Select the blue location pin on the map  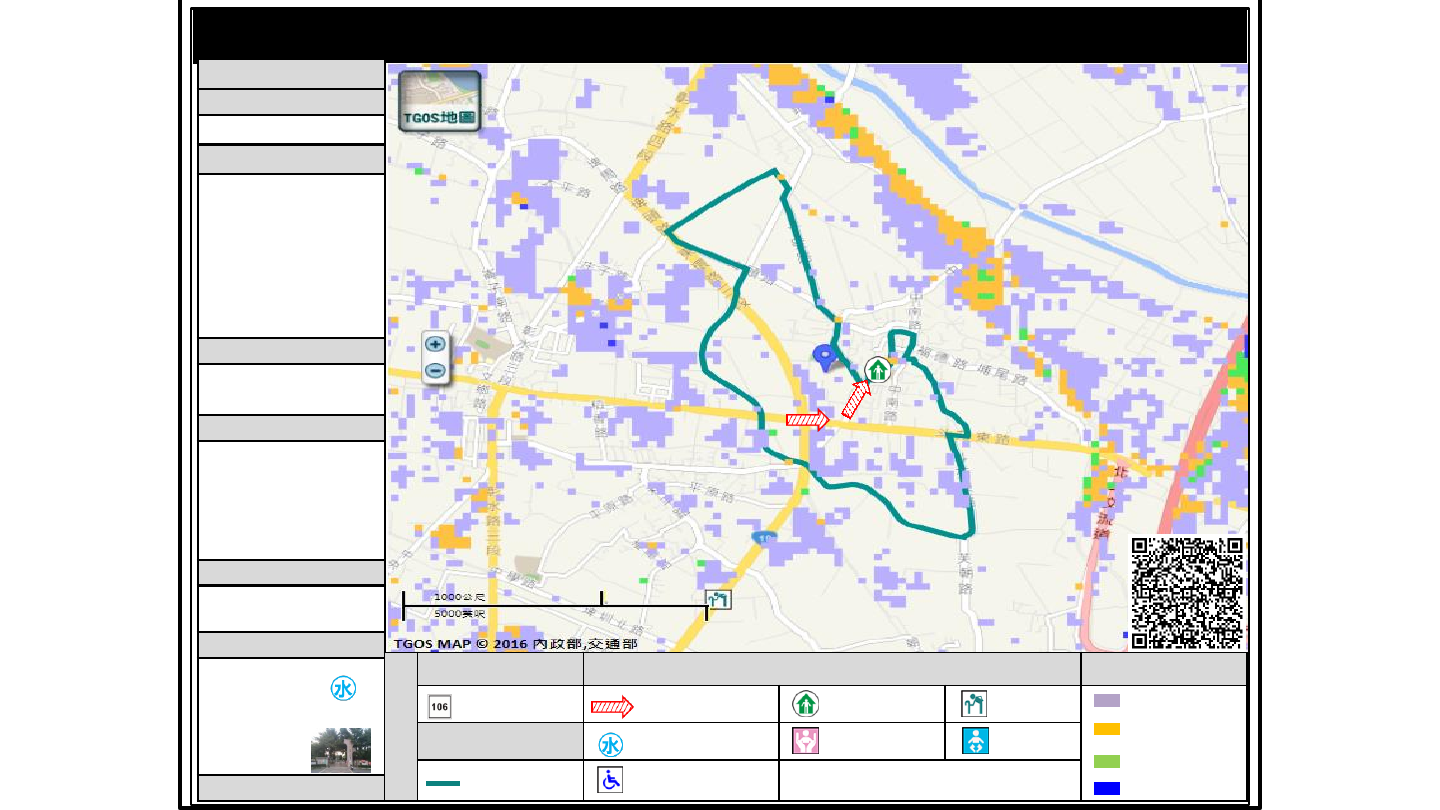(824, 358)
